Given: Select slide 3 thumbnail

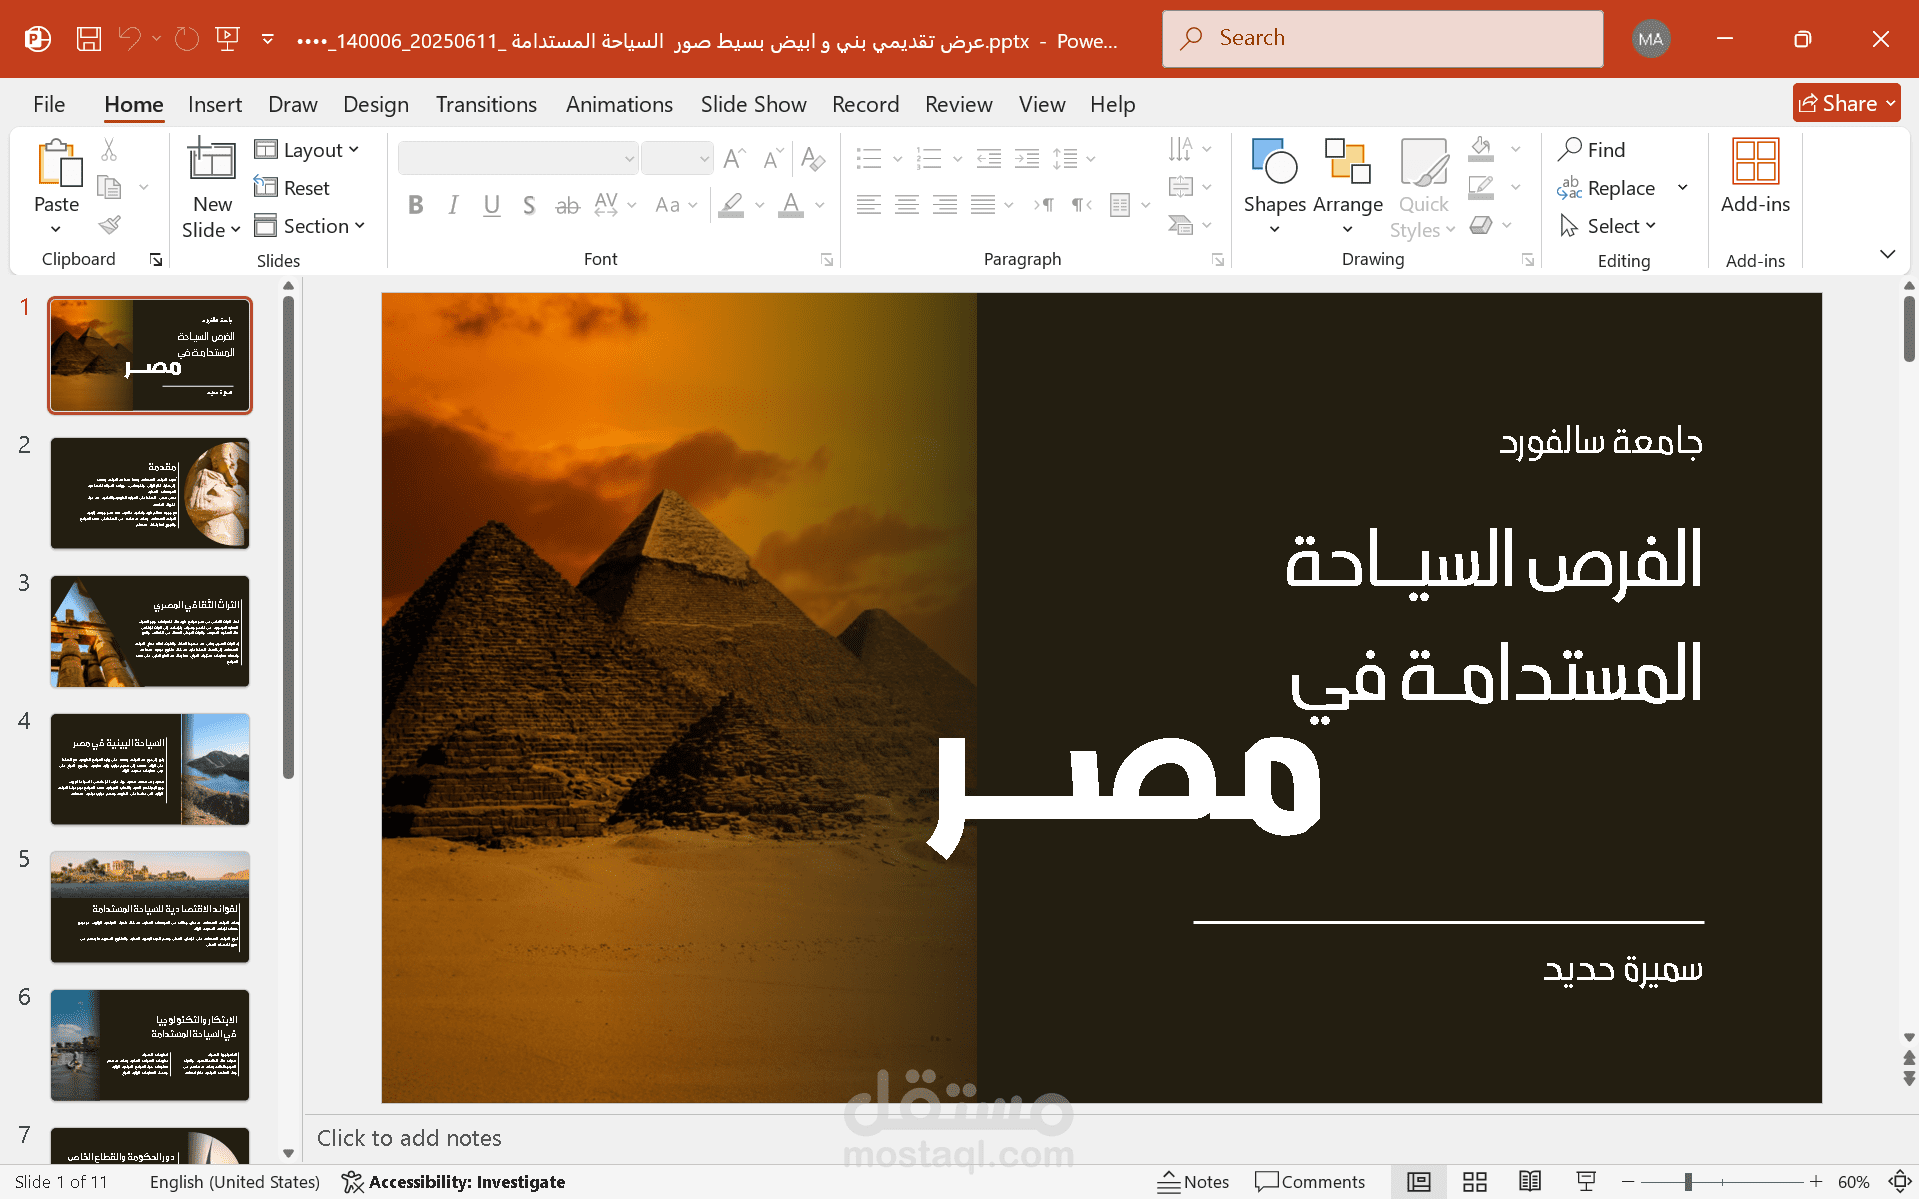Looking at the screenshot, I should click(x=150, y=631).
